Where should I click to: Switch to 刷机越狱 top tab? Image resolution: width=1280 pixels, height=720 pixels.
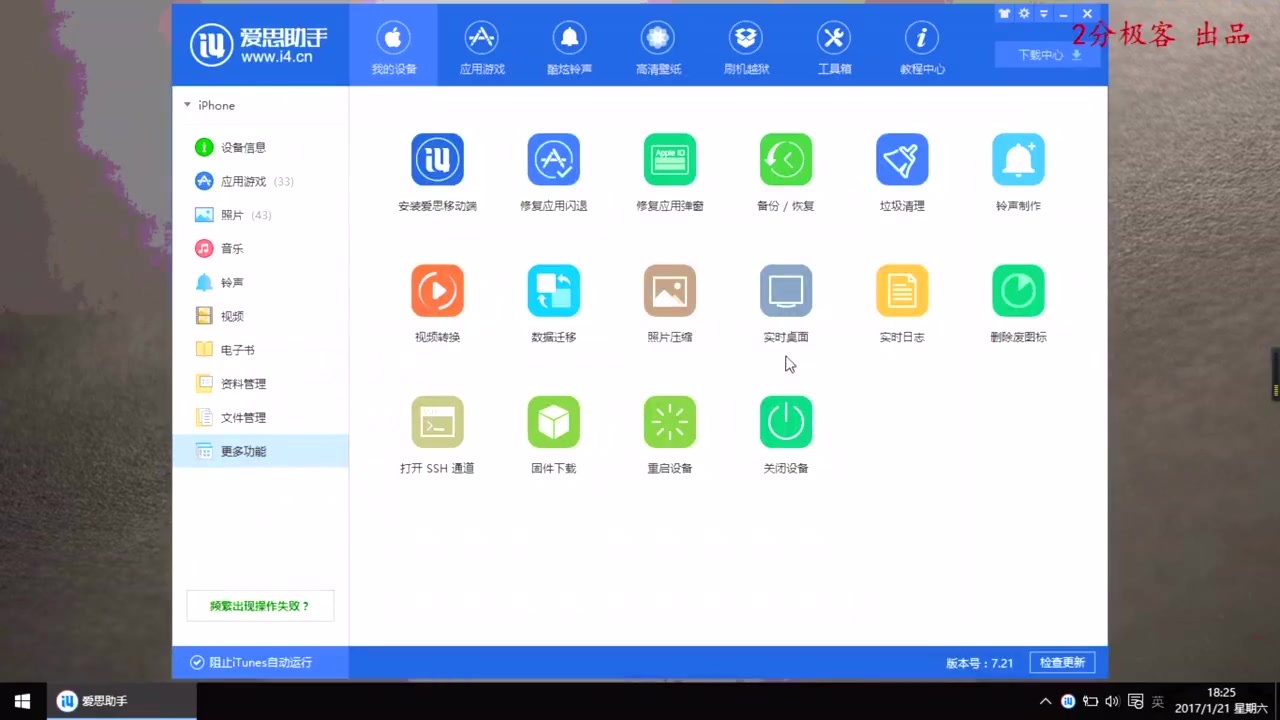[745, 46]
